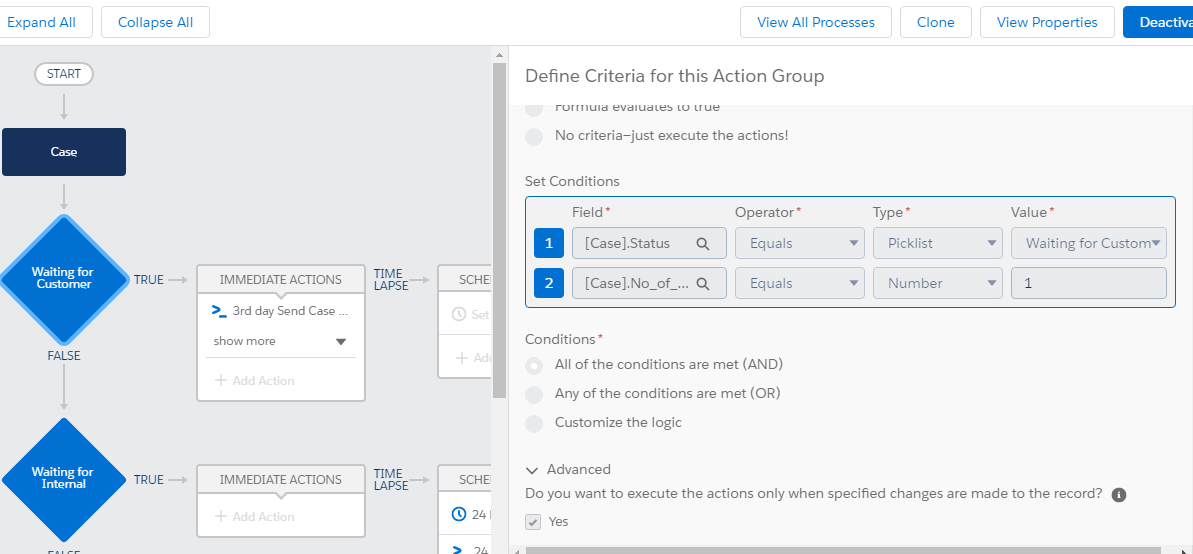Expand "show more" in Immediate Actions
The image size is (1193, 554).
pos(281,341)
